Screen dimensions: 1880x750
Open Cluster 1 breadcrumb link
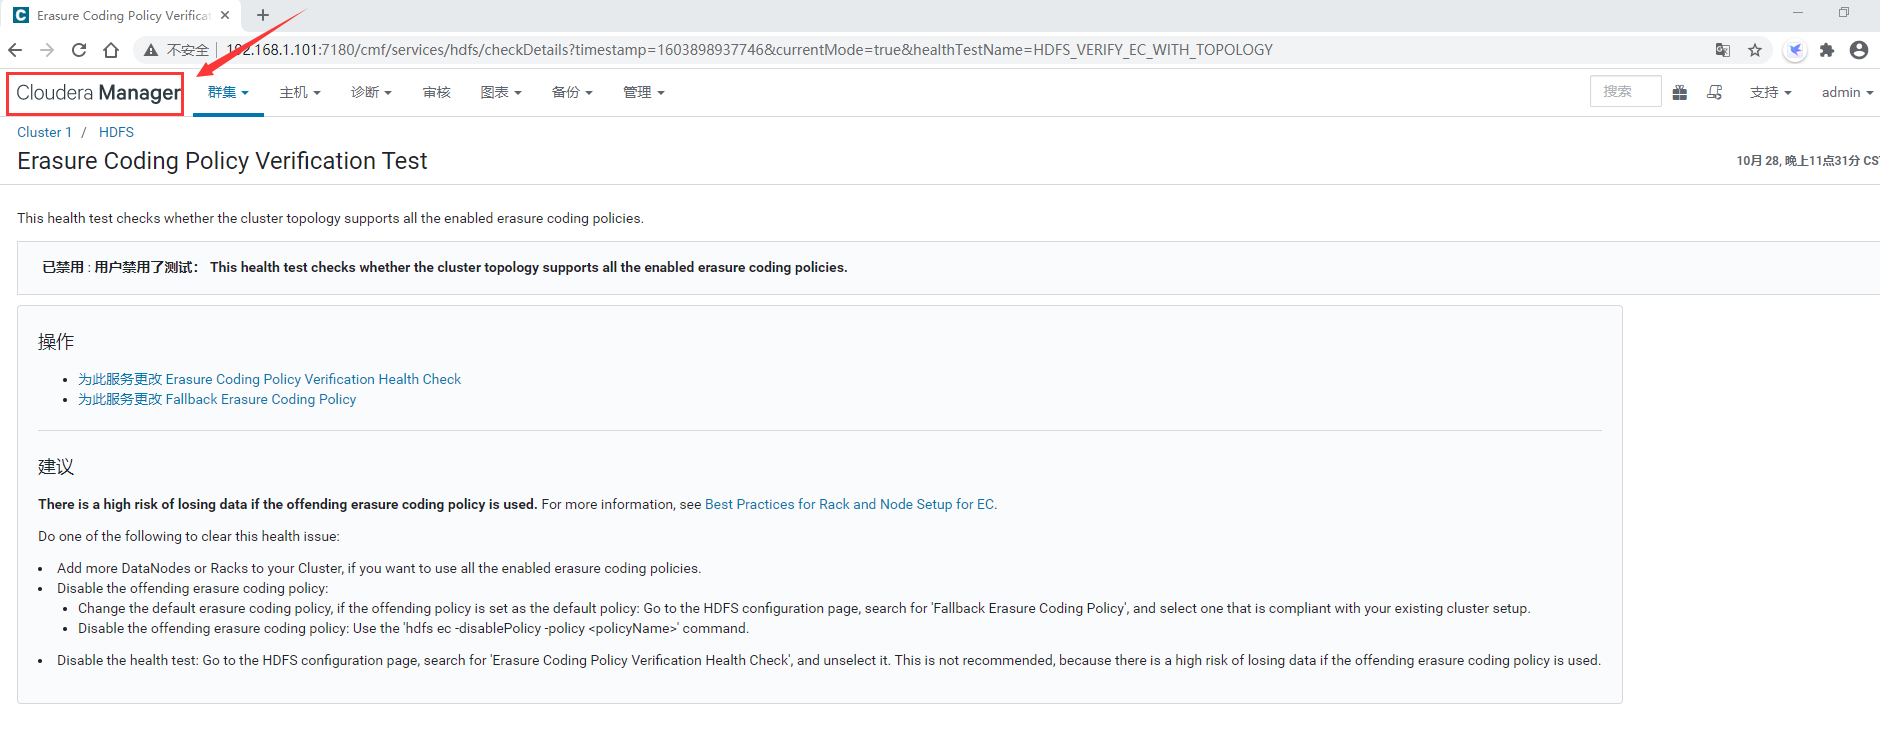44,132
